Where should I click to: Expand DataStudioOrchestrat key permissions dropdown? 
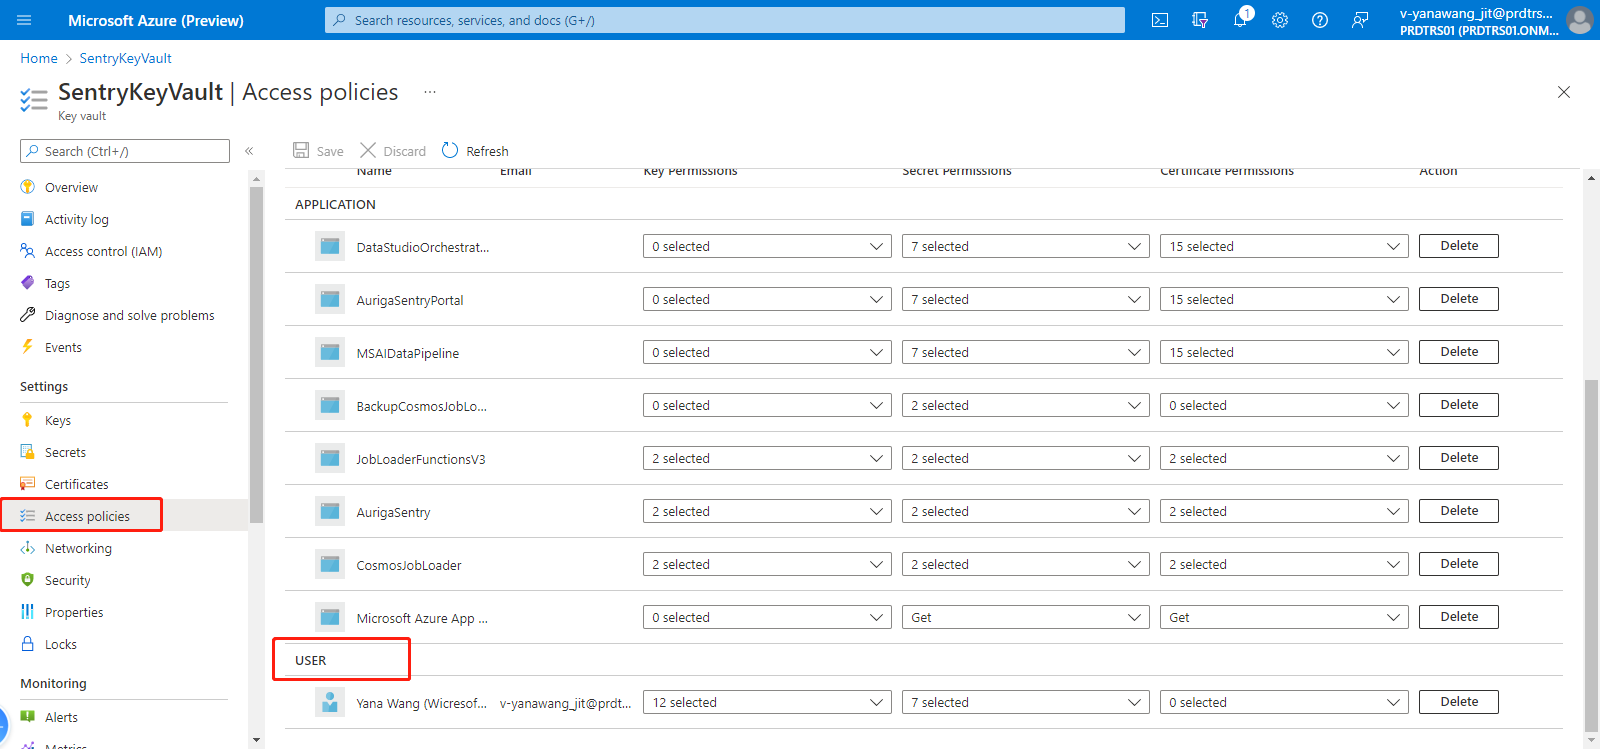pyautogui.click(x=767, y=246)
